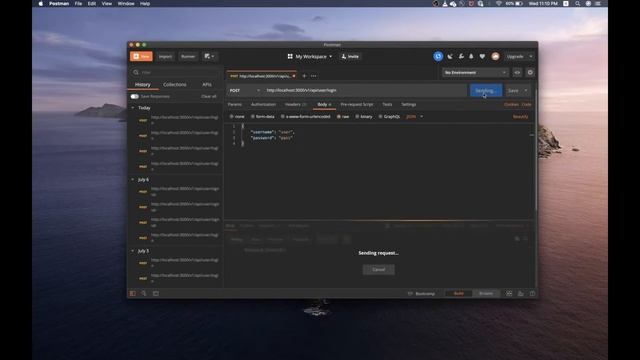
Task: Open the Import dialog
Action: (165, 56)
